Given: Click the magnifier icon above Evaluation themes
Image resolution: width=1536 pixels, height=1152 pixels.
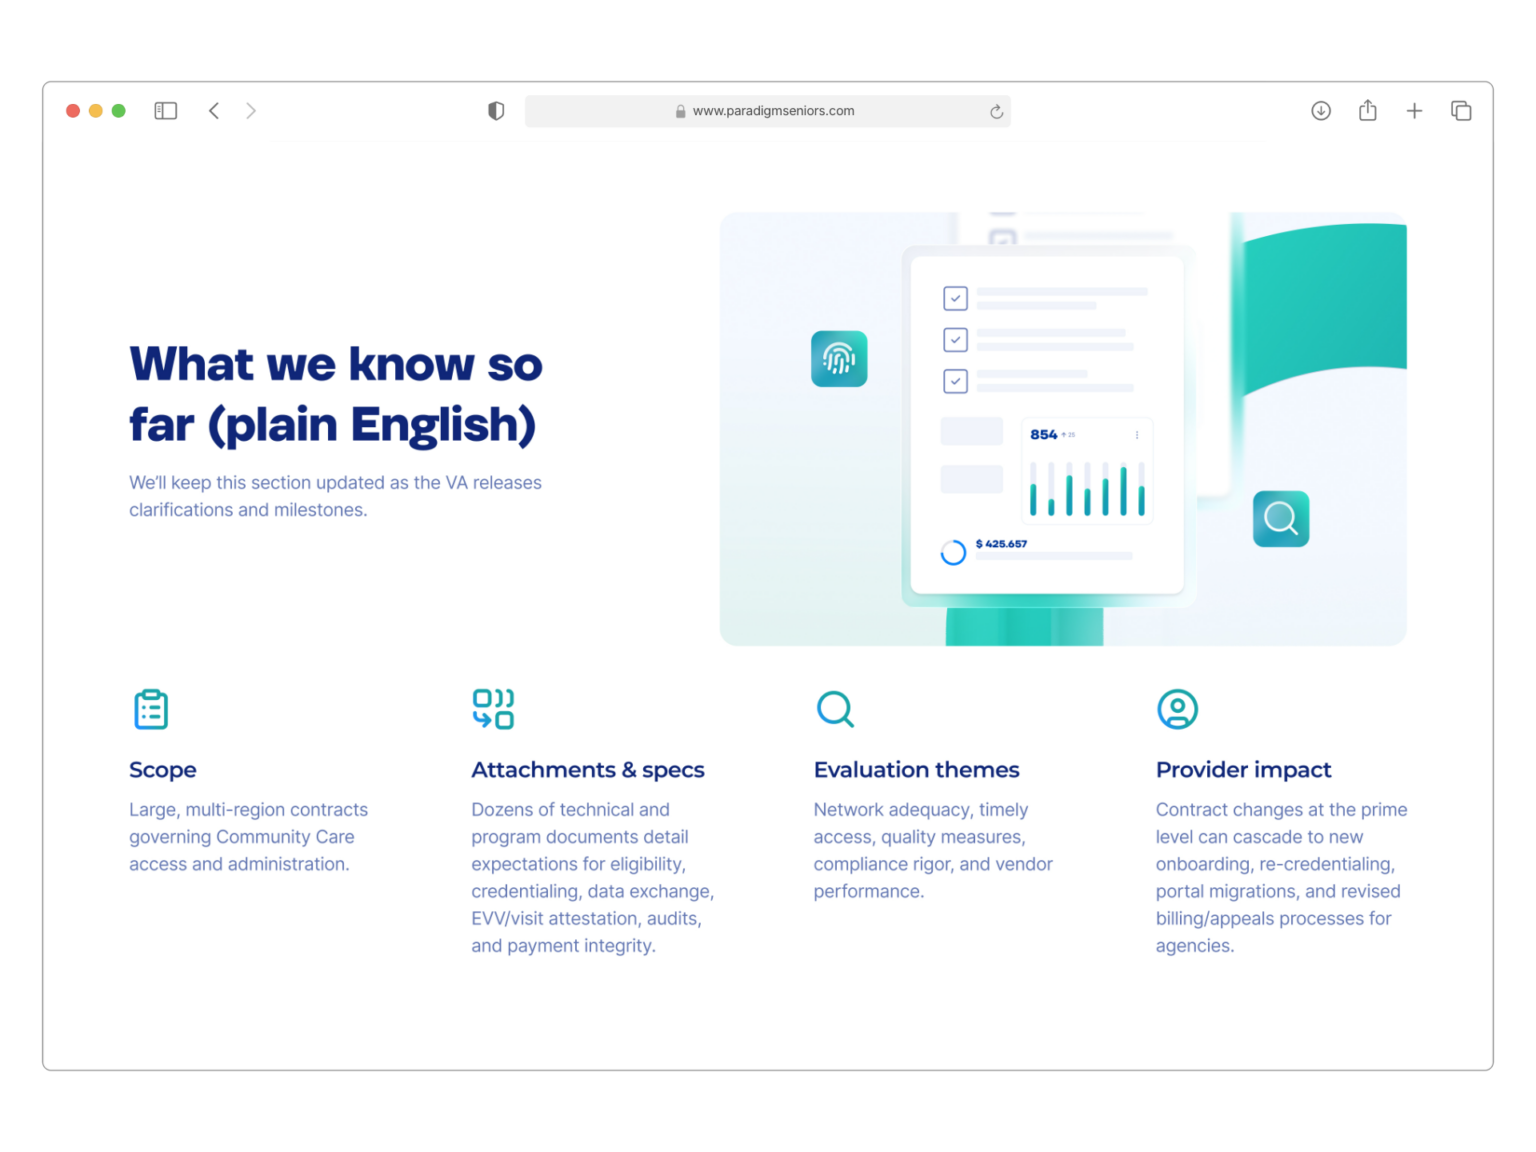Looking at the screenshot, I should pyautogui.click(x=836, y=709).
